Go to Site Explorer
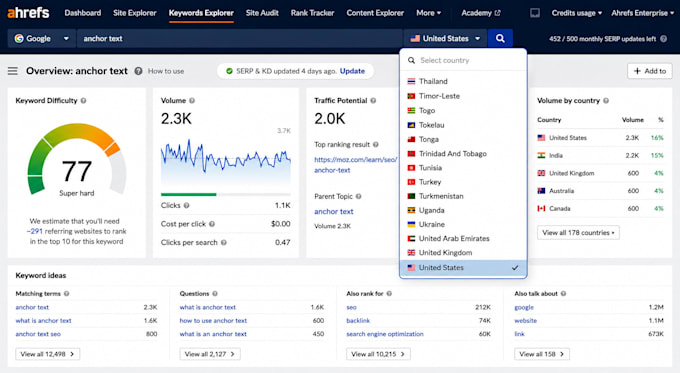This screenshot has height=373, width=680. click(x=134, y=13)
